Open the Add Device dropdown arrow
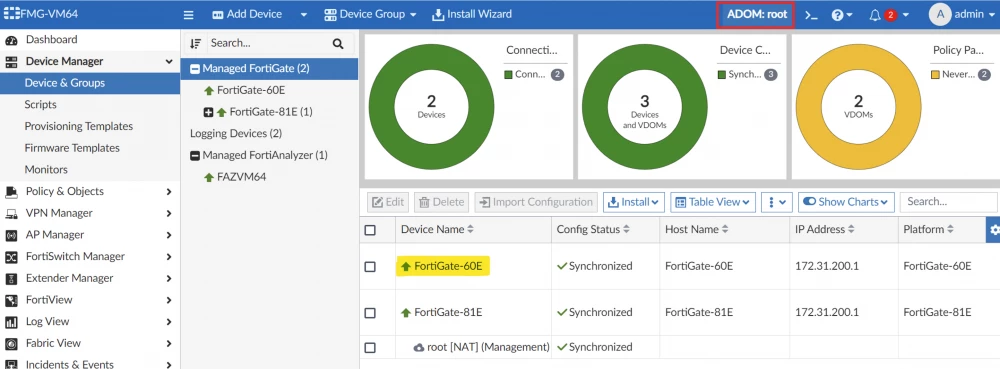This screenshot has width=1000, height=369. (x=304, y=15)
